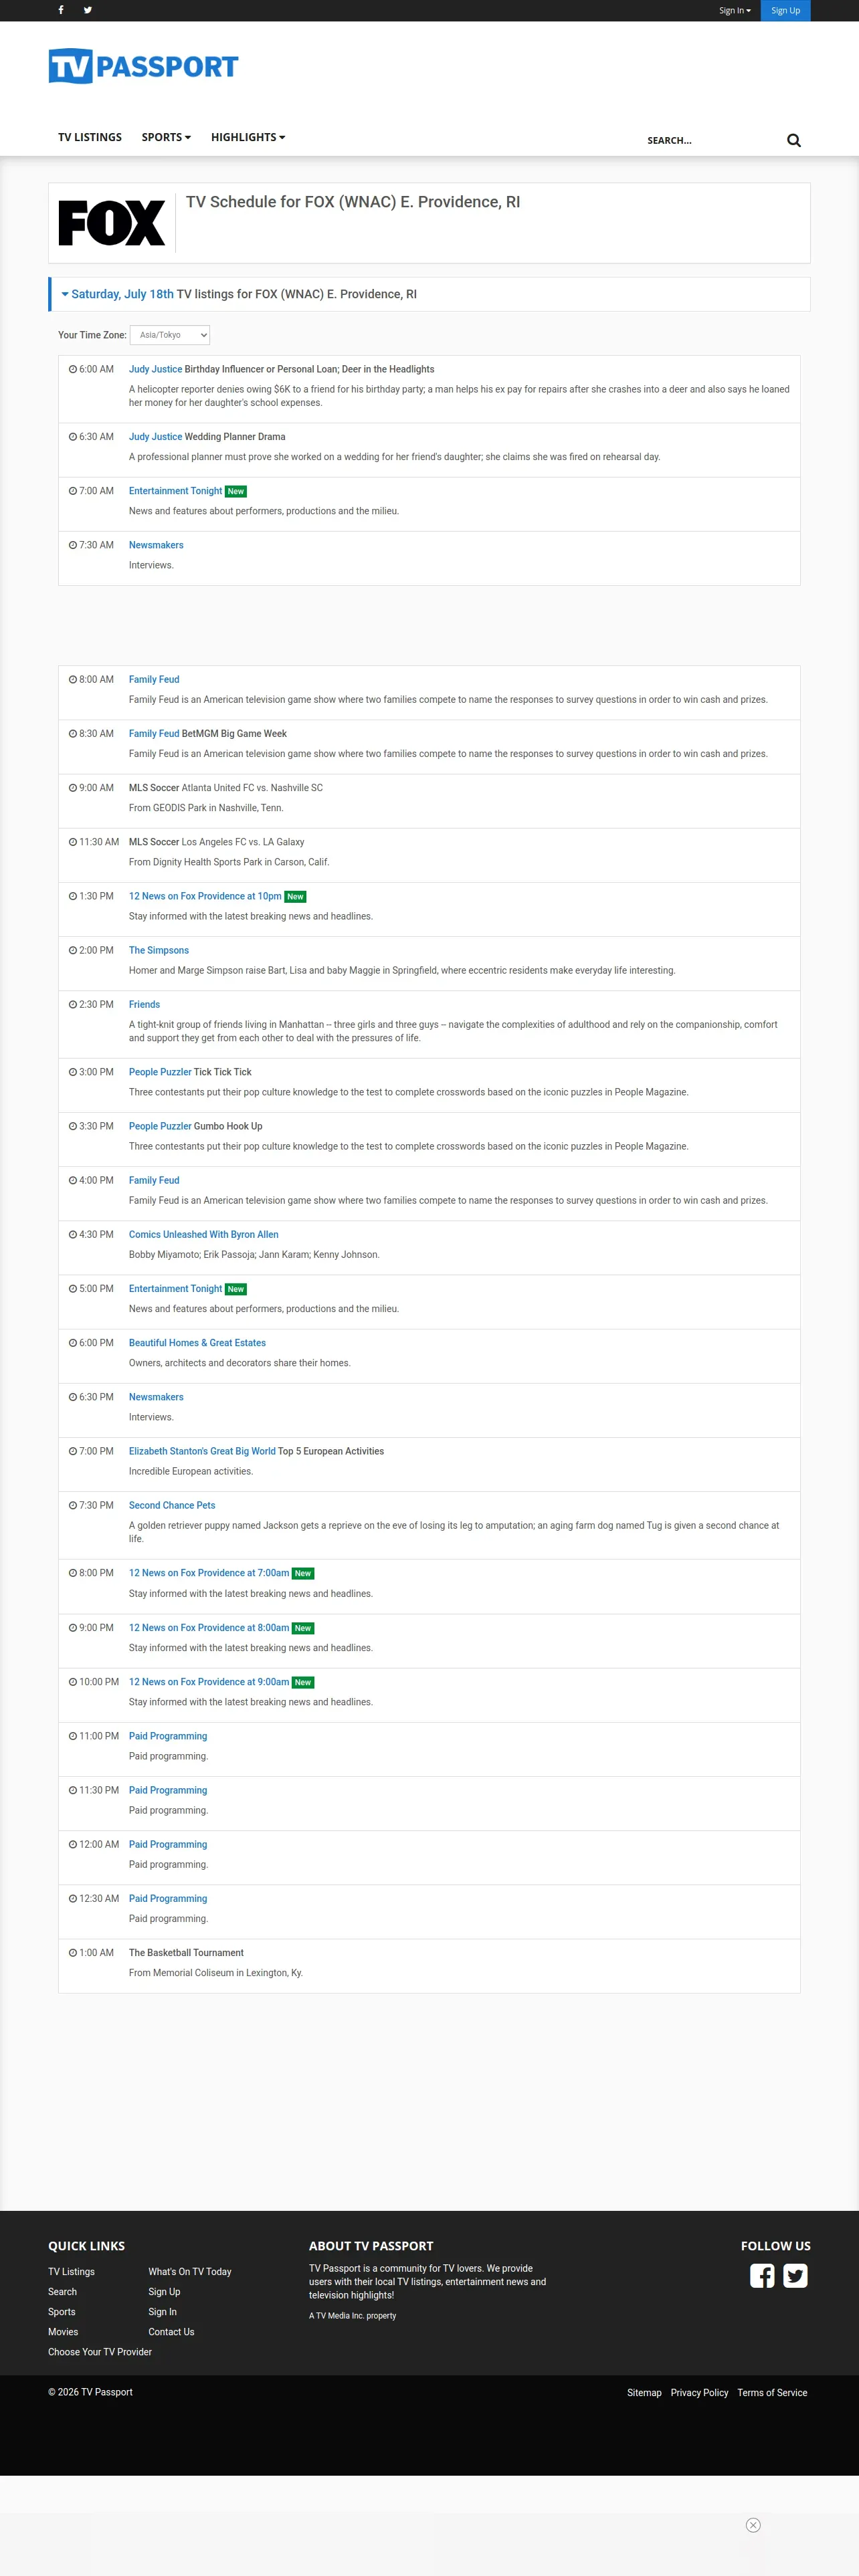The height and width of the screenshot is (2576, 859).
Task: Open Comics Unleashed With Byron Allen
Action: [204, 1234]
